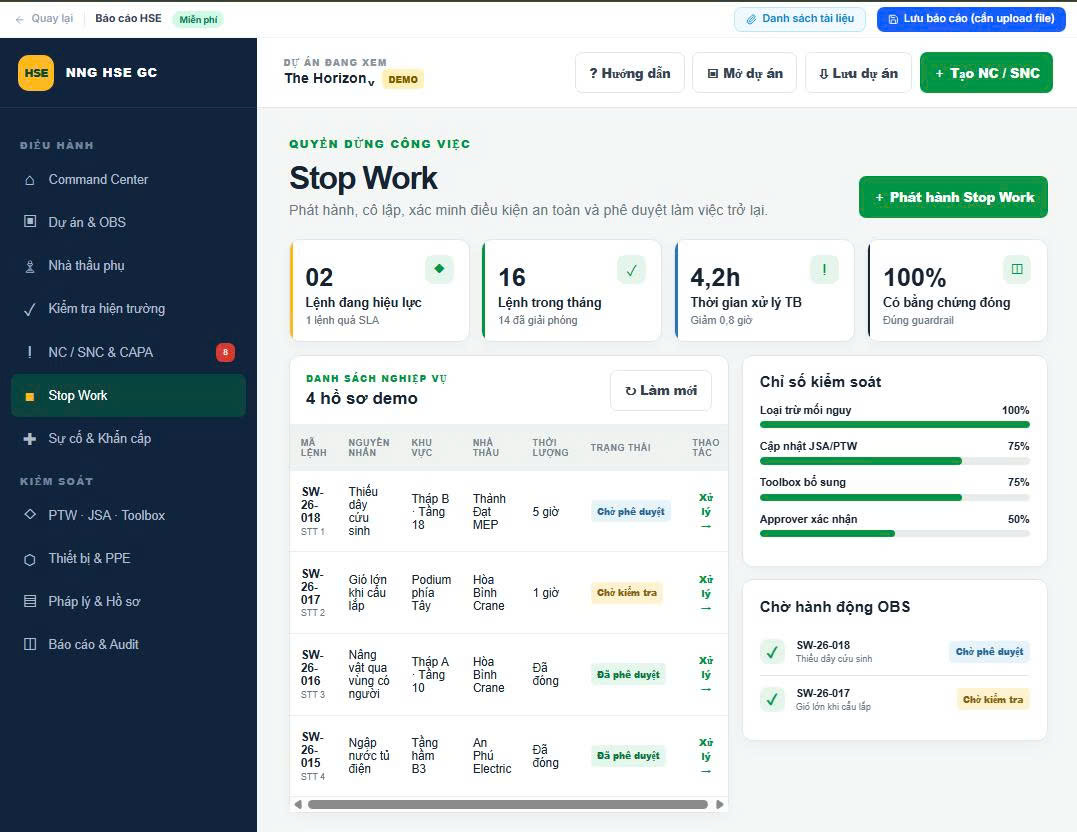The width and height of the screenshot is (1077, 832).
Task: Click Chờ kiểm tra badge in OBS panel
Action: click(993, 699)
